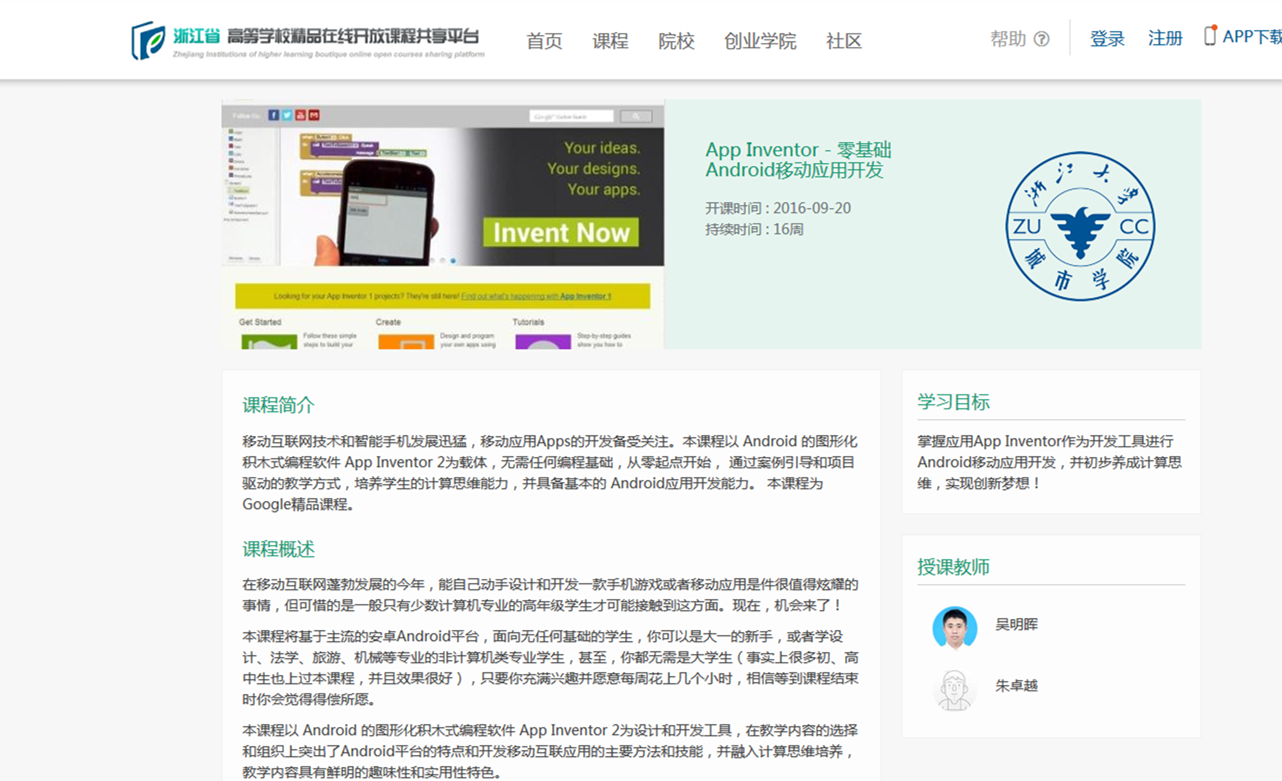Click the App Inventor course banner image
The image size is (1282, 781).
click(443, 224)
